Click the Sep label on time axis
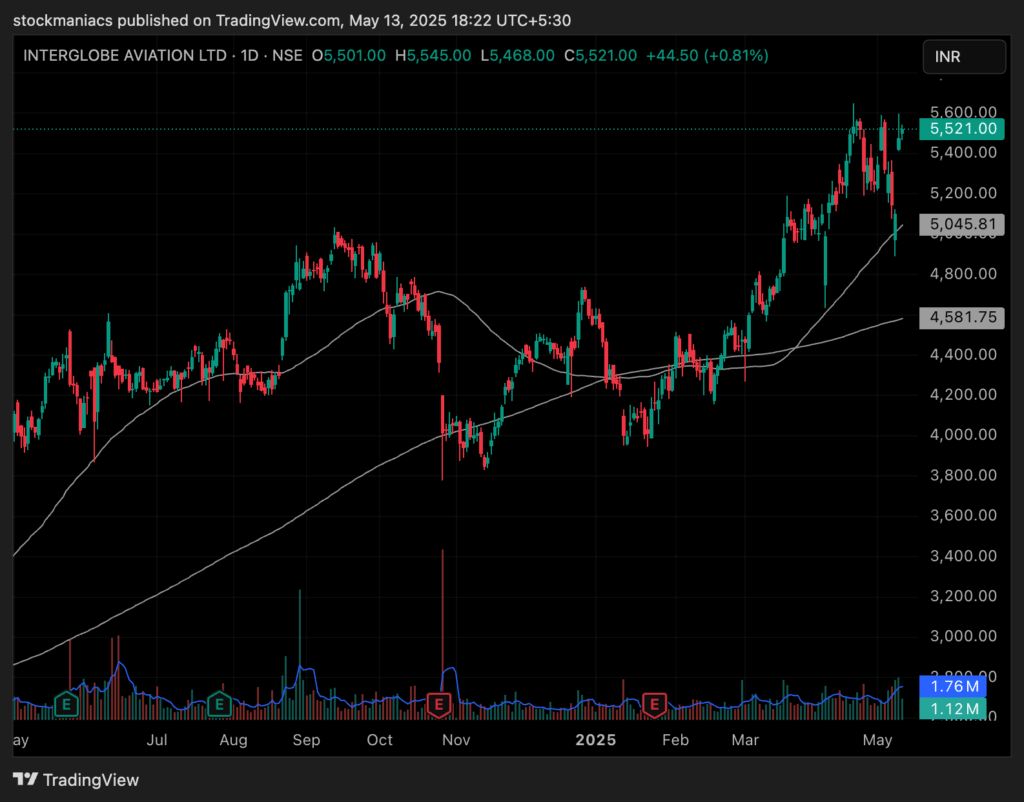The image size is (1024, 802). pyautogui.click(x=306, y=740)
